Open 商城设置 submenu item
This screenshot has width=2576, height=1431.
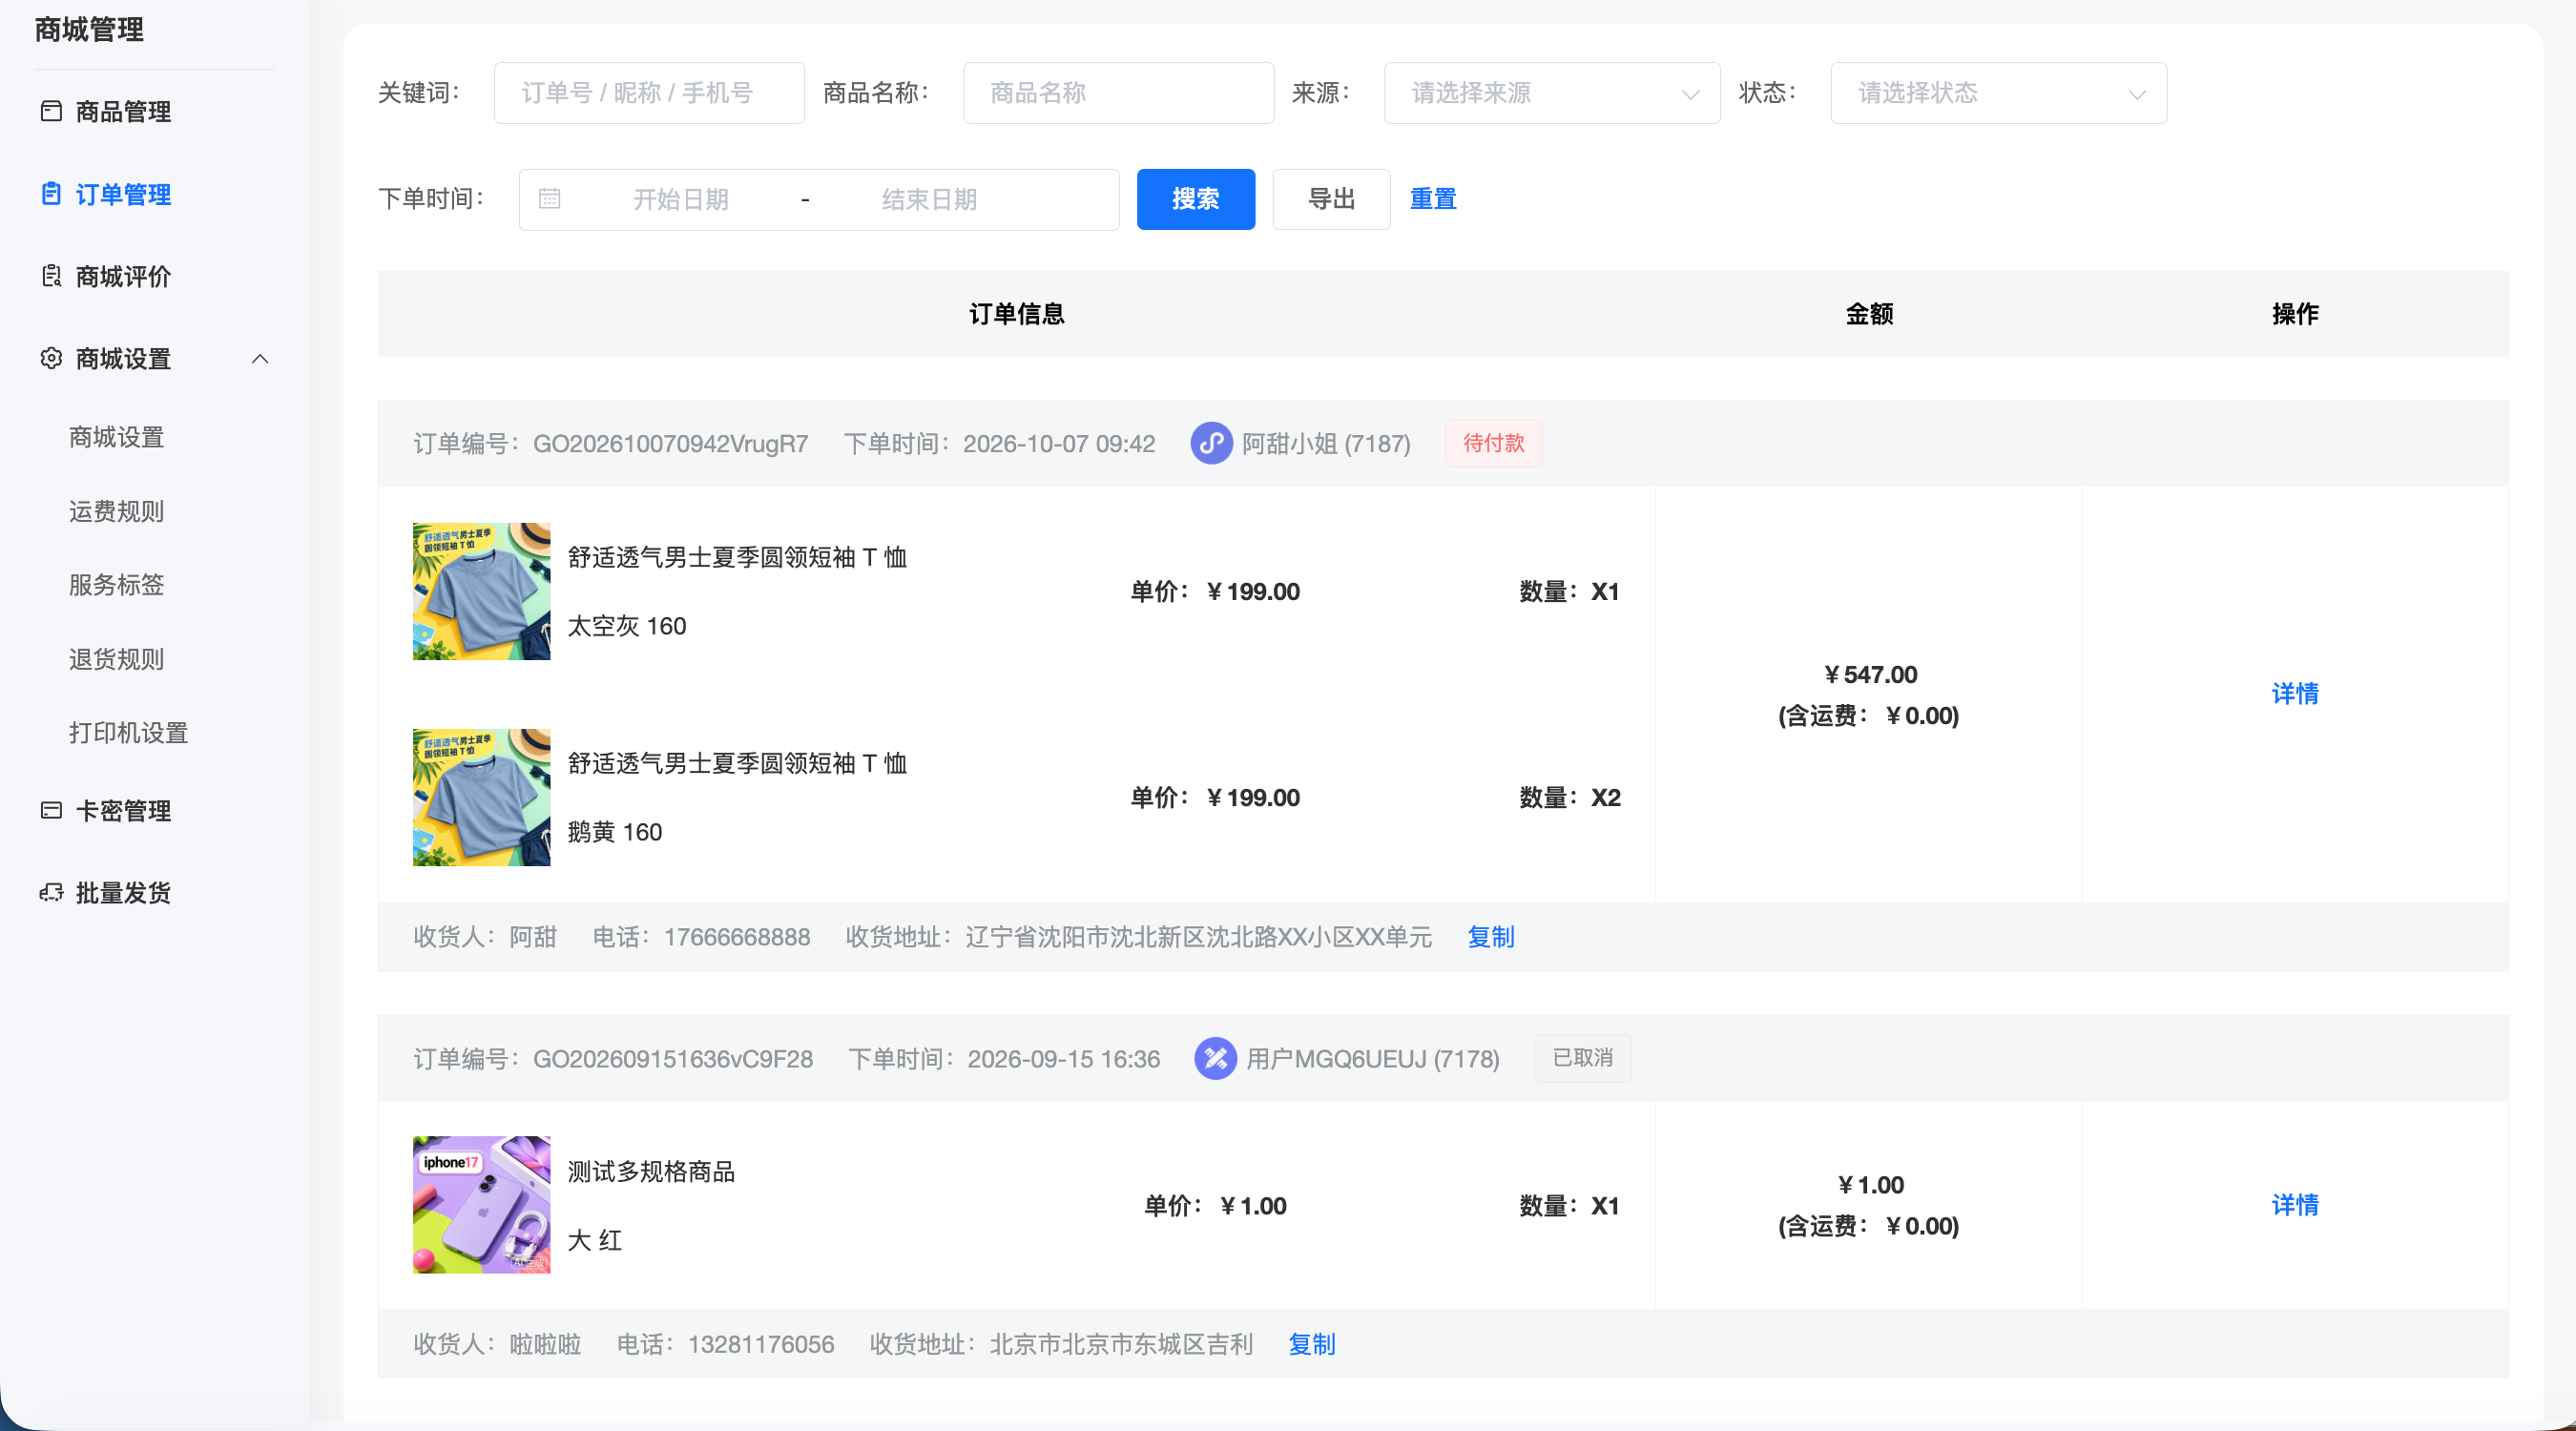(117, 437)
